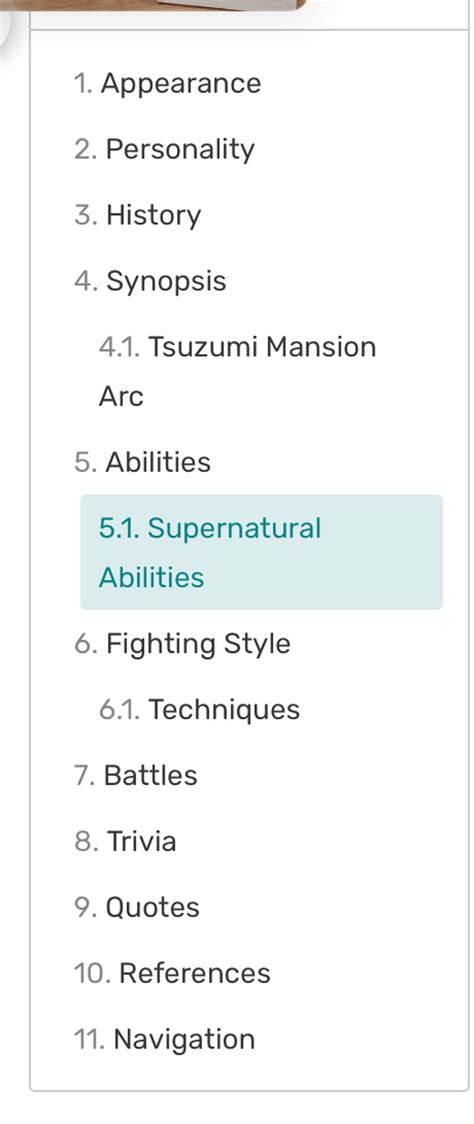Viewport: 474px width, 1124px height.
Task: Jump to the Personality section
Action: (x=164, y=149)
